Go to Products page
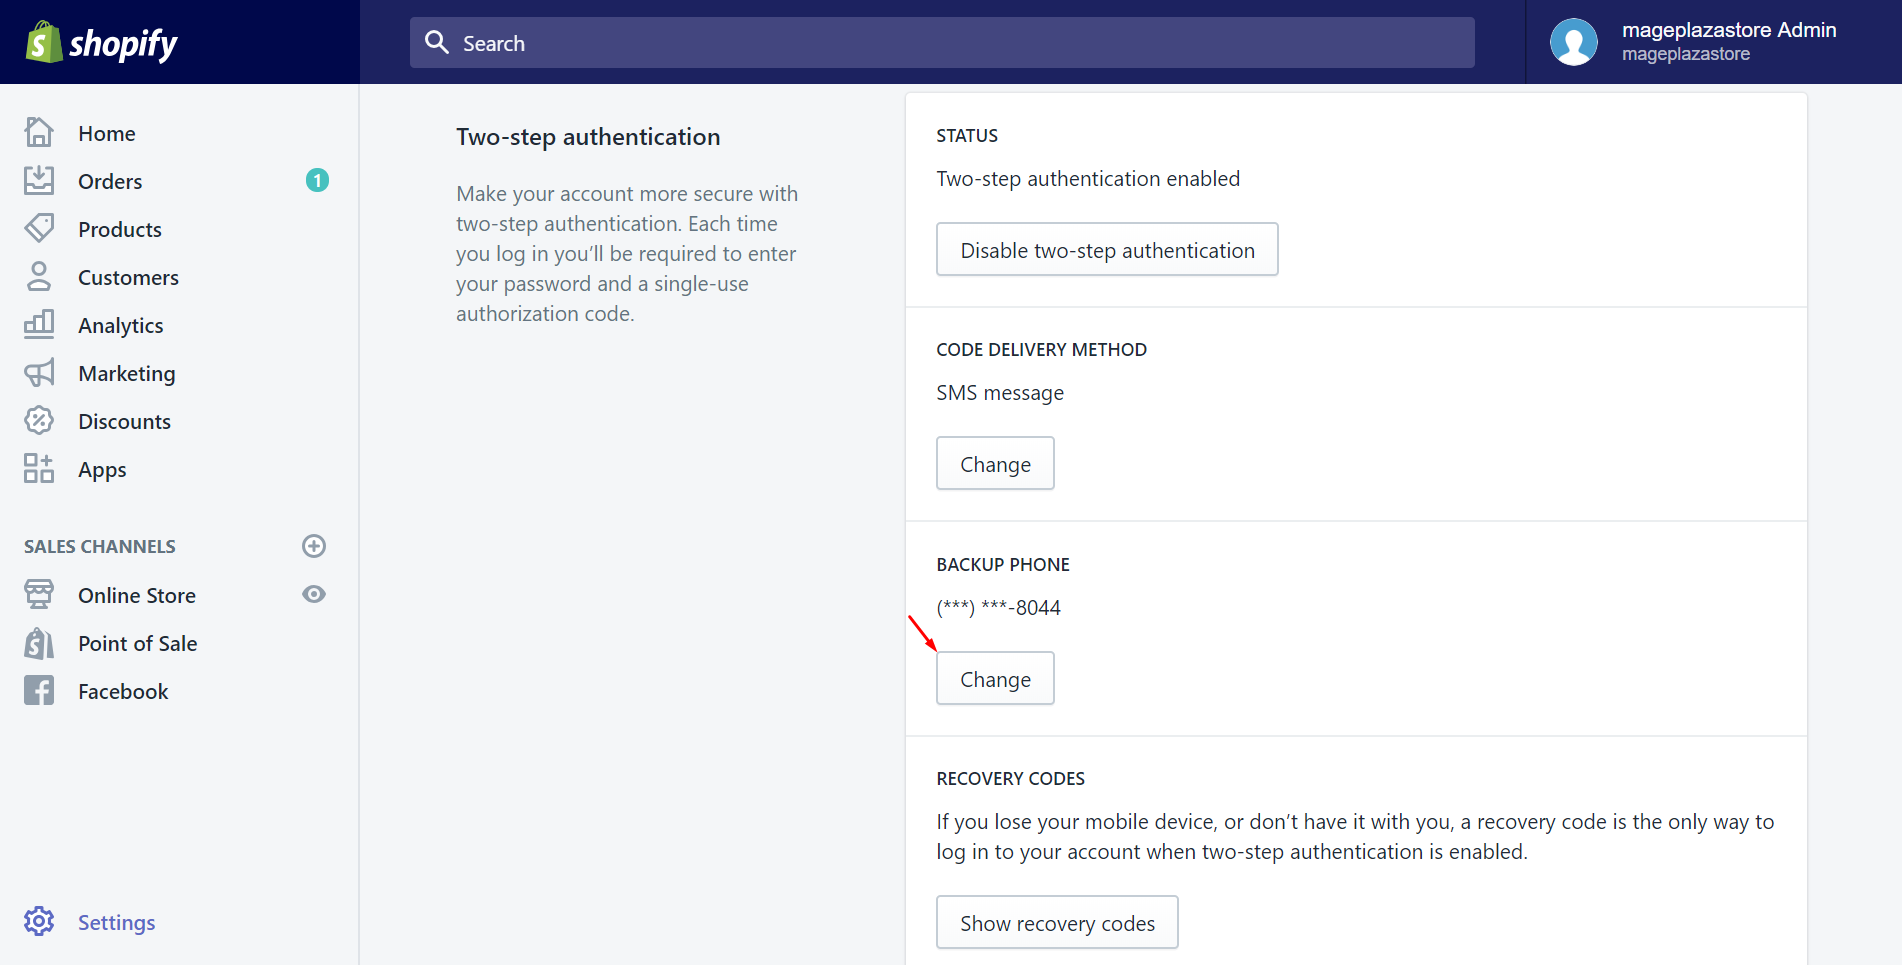The width and height of the screenshot is (1902, 965). pos(120,229)
